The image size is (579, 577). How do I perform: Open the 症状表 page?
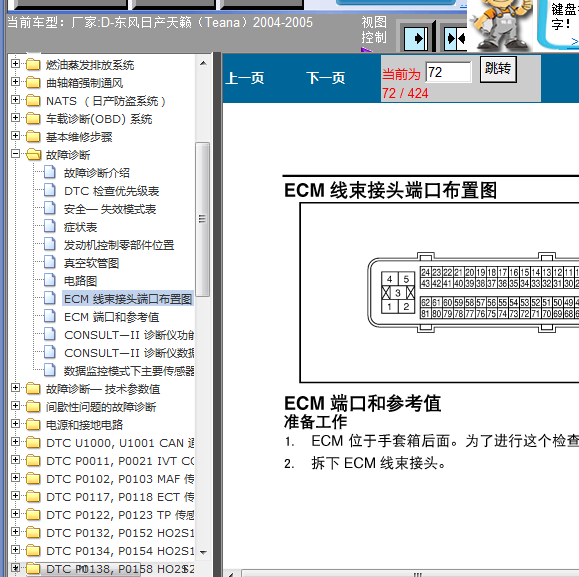[x=80, y=227]
